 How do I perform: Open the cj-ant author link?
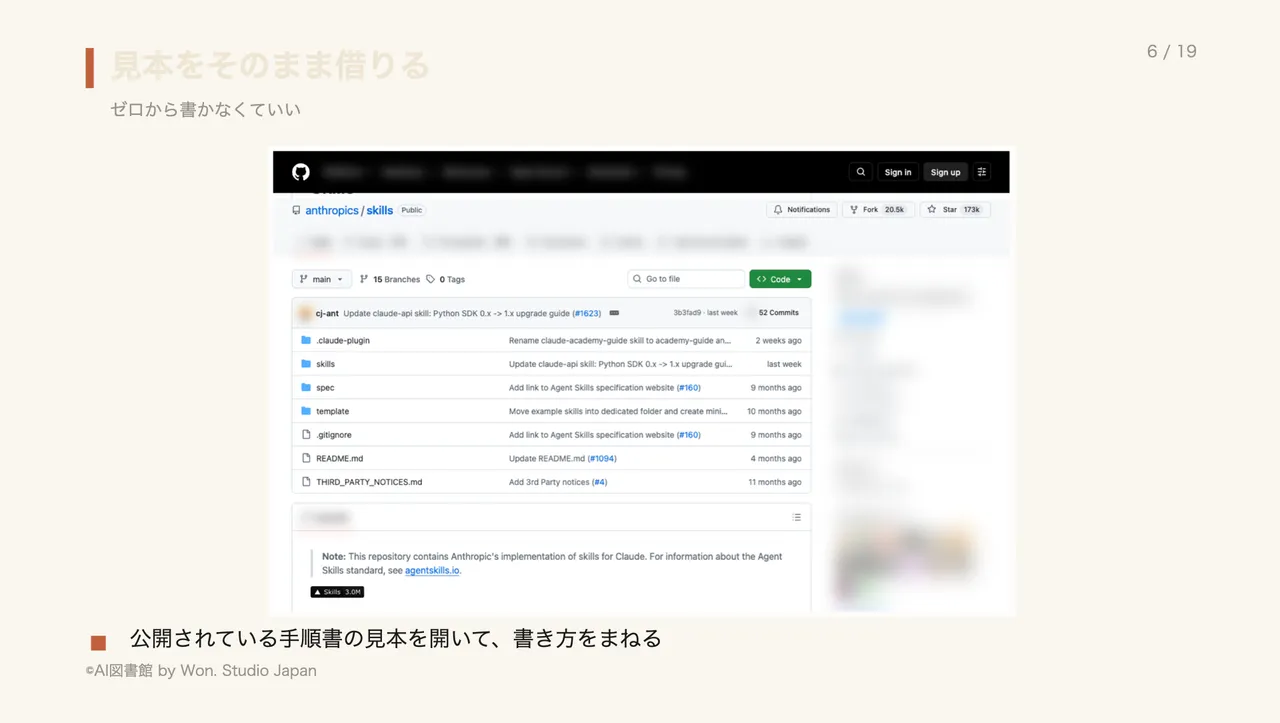(327, 313)
